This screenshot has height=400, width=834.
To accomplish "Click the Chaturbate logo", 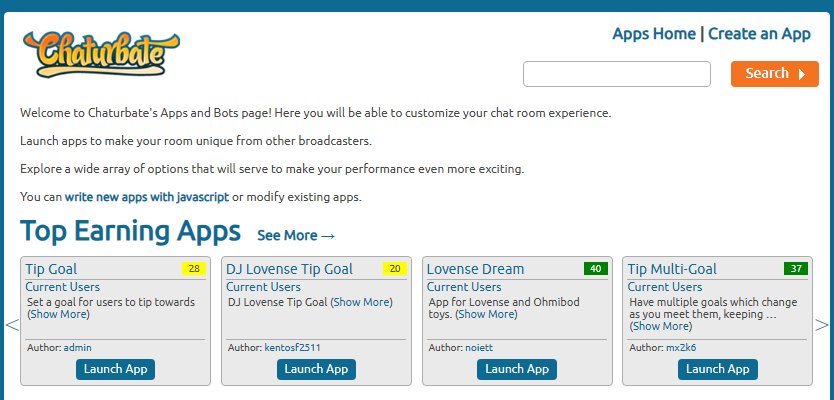I will pyautogui.click(x=101, y=54).
